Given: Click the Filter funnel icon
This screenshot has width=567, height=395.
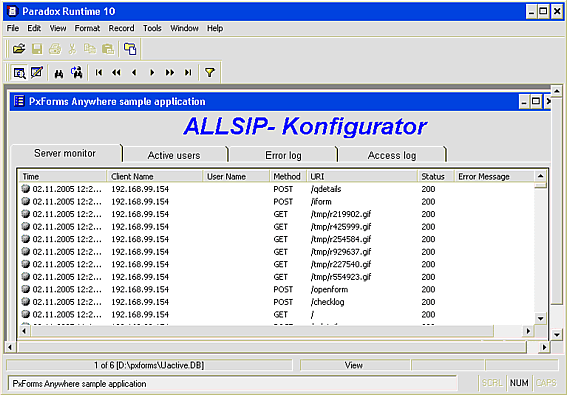Looking at the screenshot, I should coord(210,73).
